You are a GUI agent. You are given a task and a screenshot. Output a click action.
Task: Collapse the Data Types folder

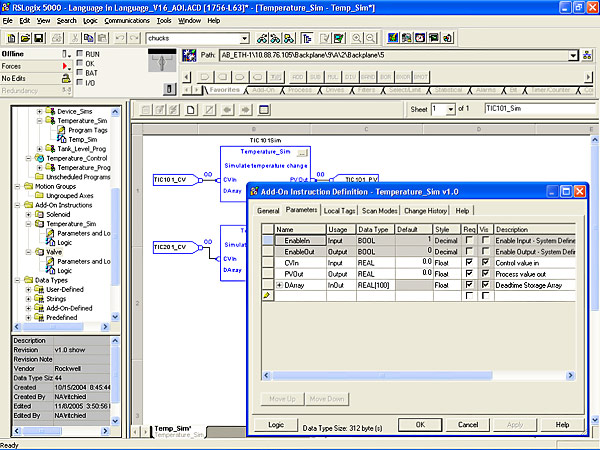tap(17, 280)
